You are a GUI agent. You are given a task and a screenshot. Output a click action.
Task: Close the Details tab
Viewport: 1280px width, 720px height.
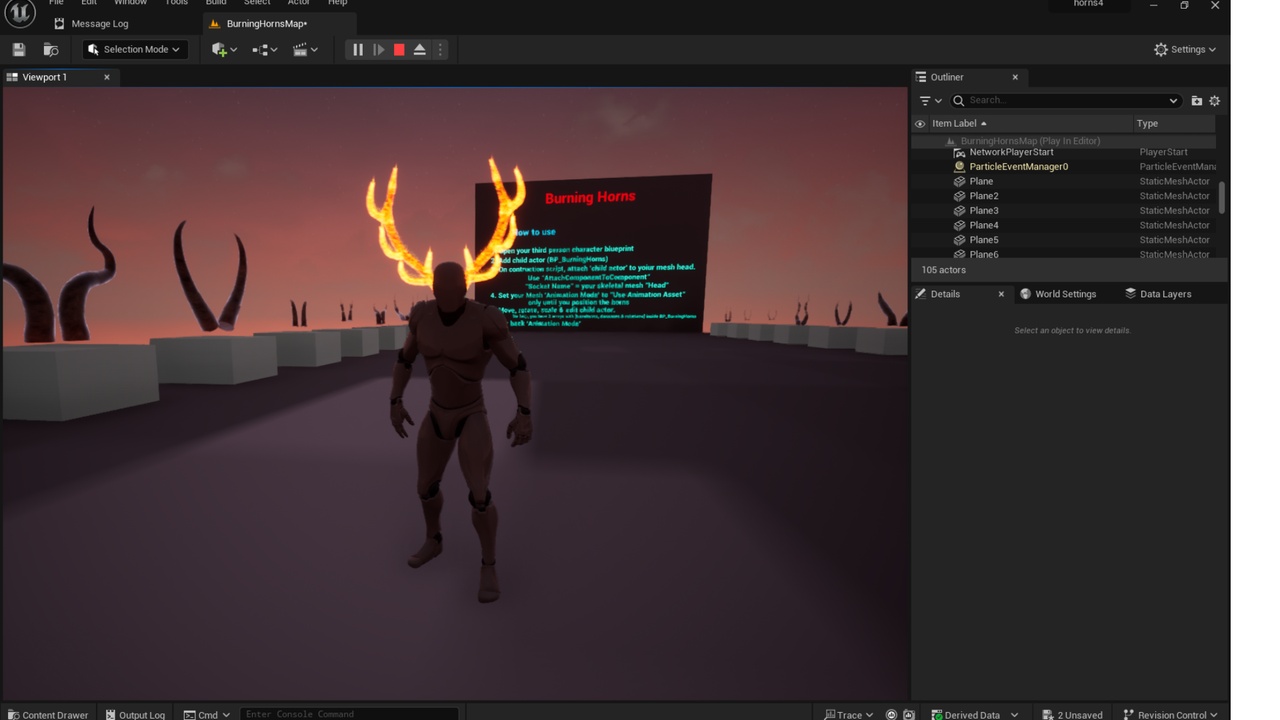tap(1001, 294)
